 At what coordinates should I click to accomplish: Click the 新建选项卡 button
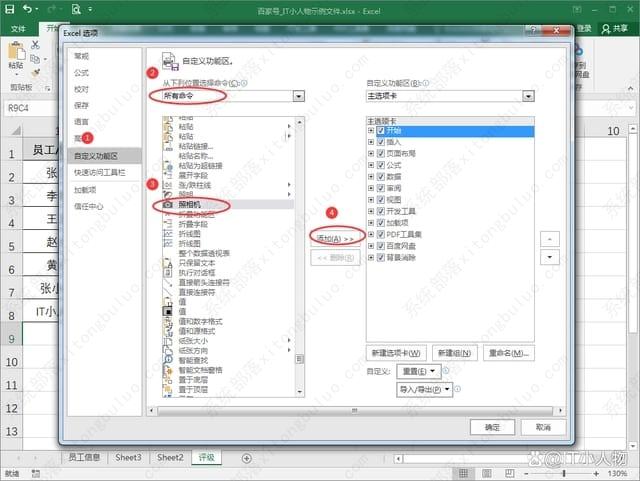pos(397,353)
